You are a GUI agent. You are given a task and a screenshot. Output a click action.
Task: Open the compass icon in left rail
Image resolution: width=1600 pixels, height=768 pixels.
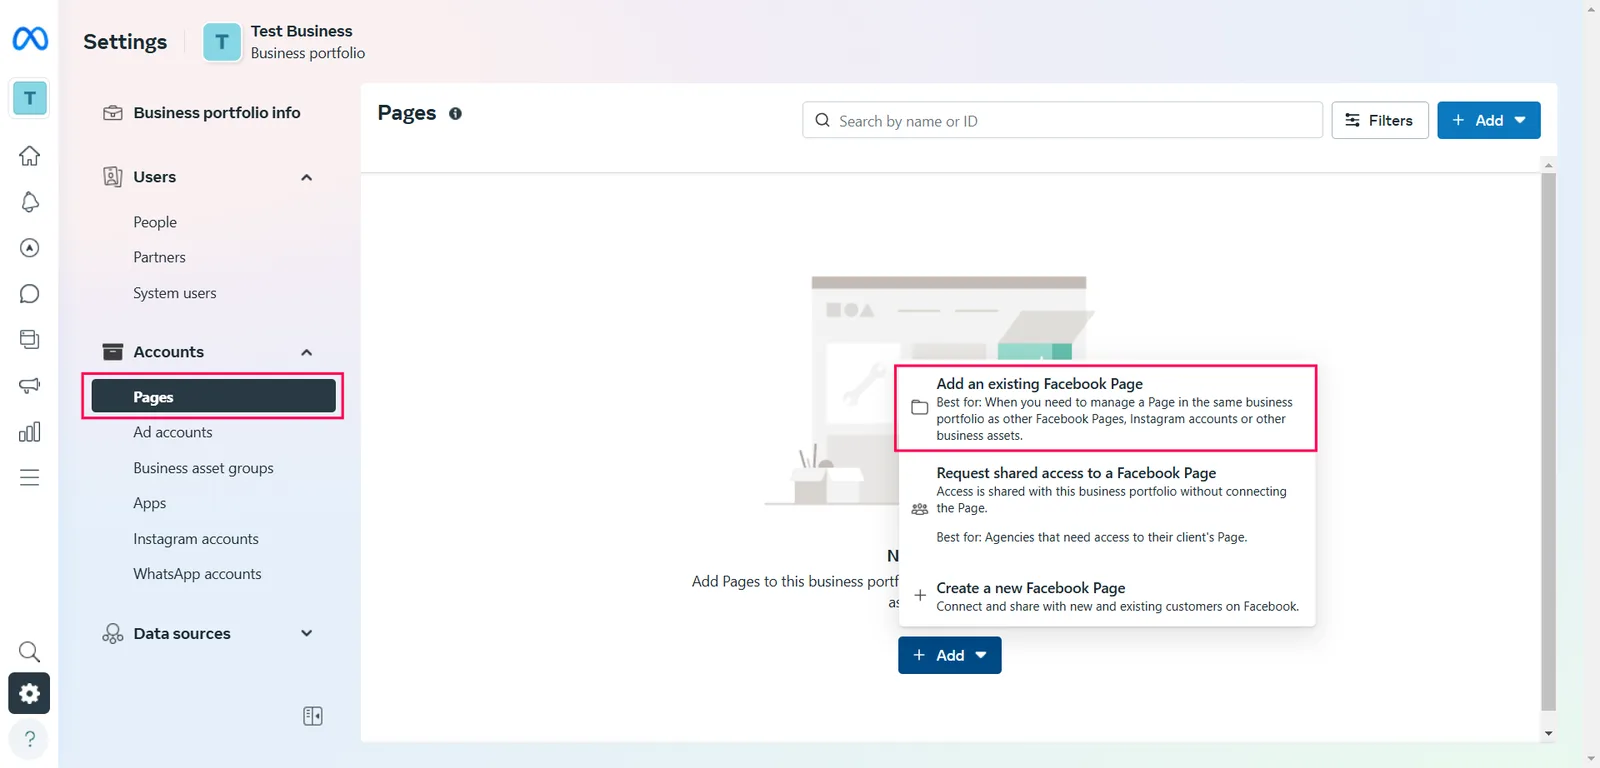pos(30,248)
